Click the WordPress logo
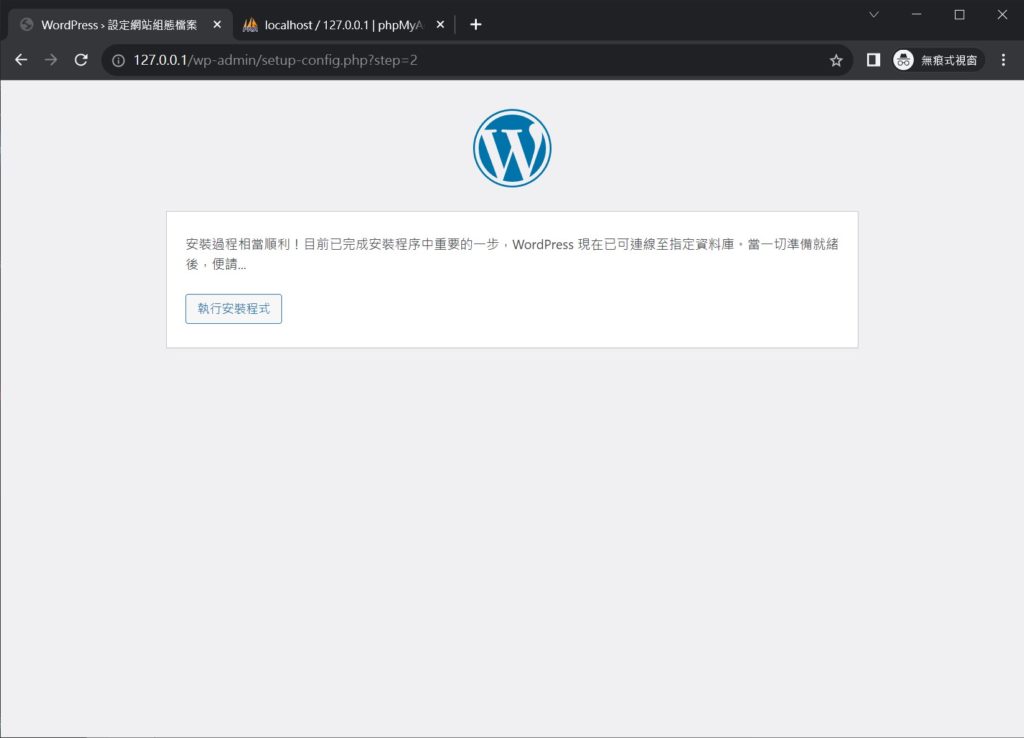 pyautogui.click(x=512, y=148)
